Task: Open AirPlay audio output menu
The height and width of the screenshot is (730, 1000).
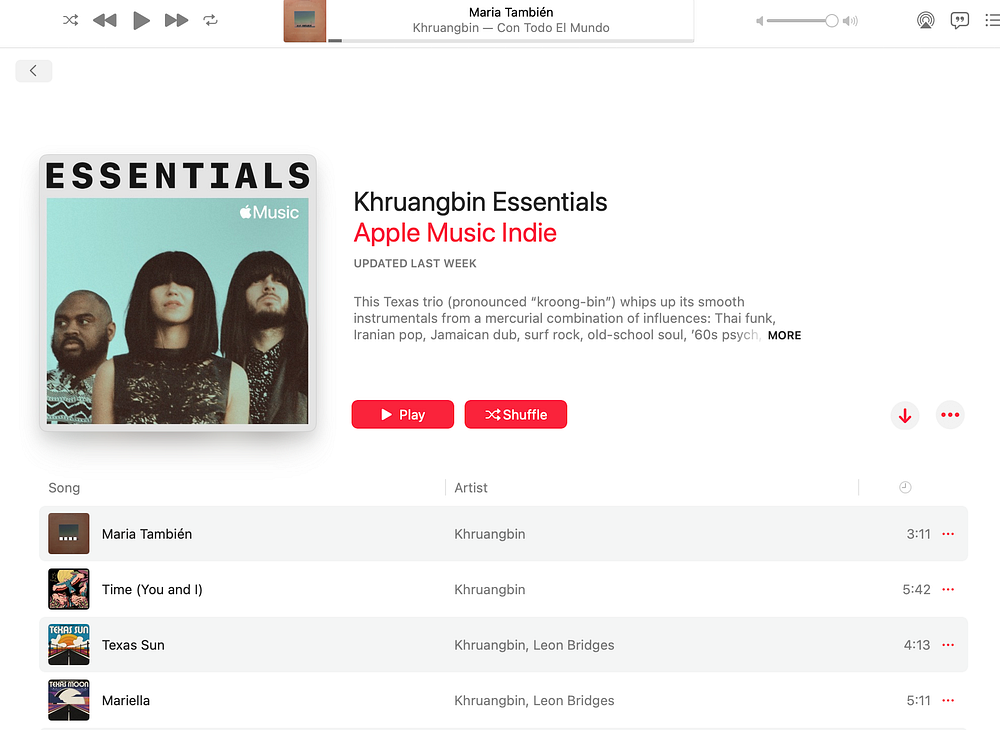Action: pos(925,20)
